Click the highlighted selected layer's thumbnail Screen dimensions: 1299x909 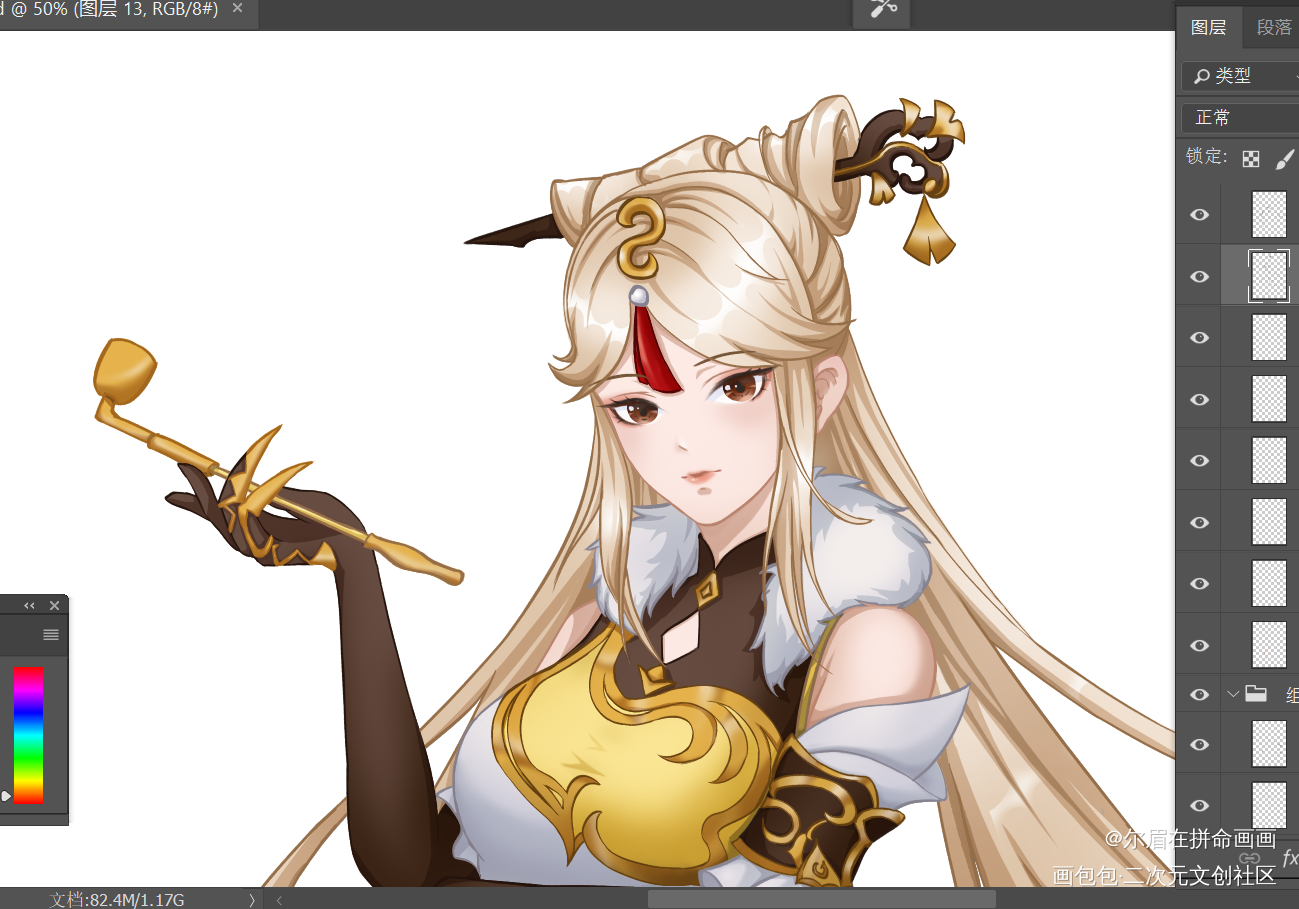(1269, 276)
